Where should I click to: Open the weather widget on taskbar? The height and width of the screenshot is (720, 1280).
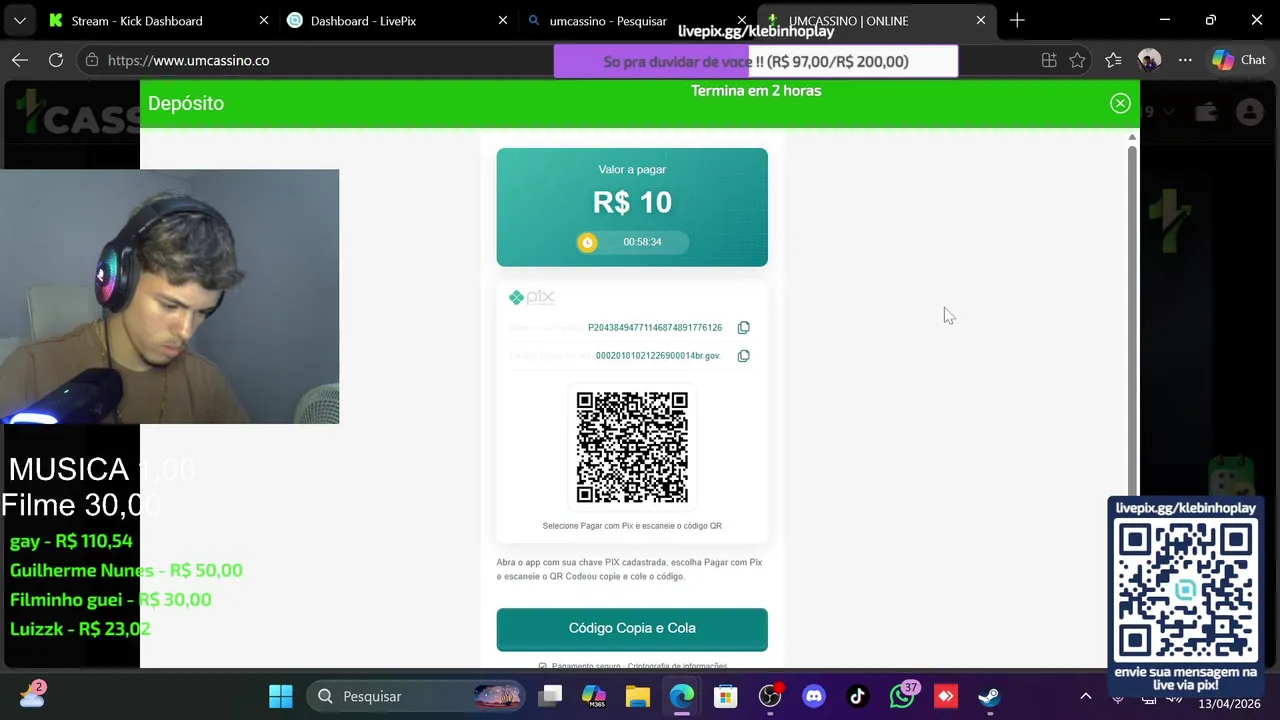coord(32,695)
